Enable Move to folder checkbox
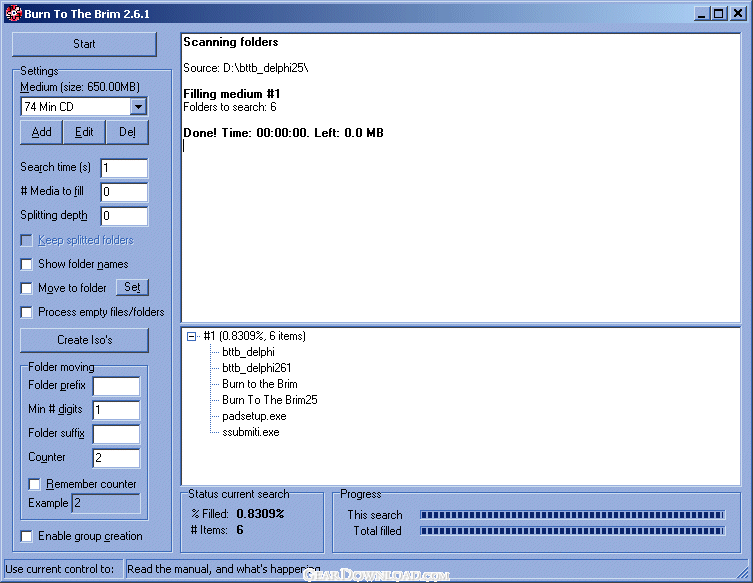 (x=26, y=288)
